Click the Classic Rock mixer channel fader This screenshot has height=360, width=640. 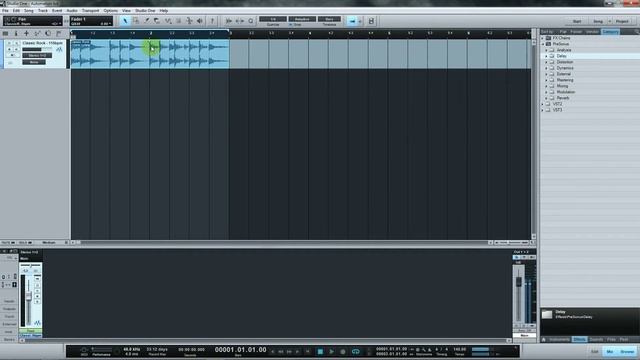[x=29, y=297]
